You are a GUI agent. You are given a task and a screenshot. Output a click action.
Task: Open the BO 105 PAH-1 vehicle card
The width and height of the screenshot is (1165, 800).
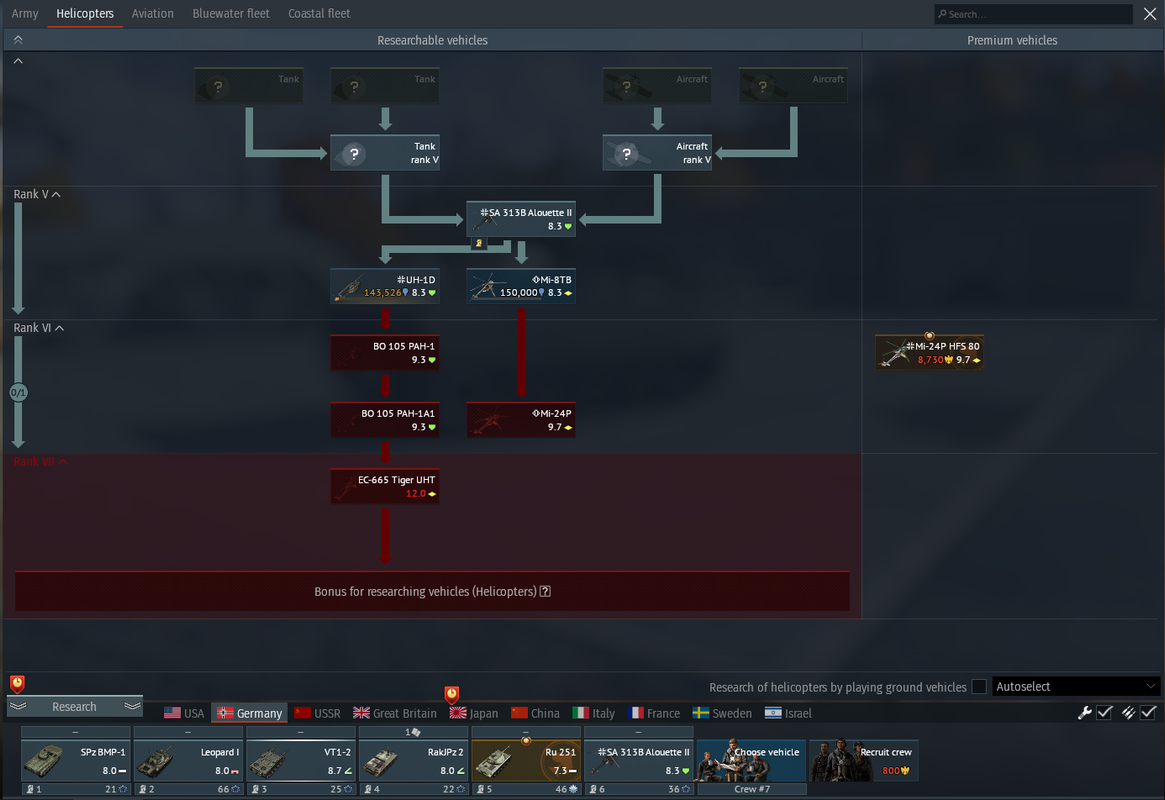coord(385,353)
